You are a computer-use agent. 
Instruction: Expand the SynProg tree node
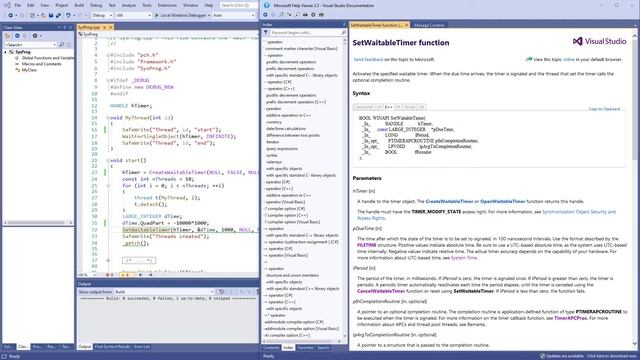5,52
